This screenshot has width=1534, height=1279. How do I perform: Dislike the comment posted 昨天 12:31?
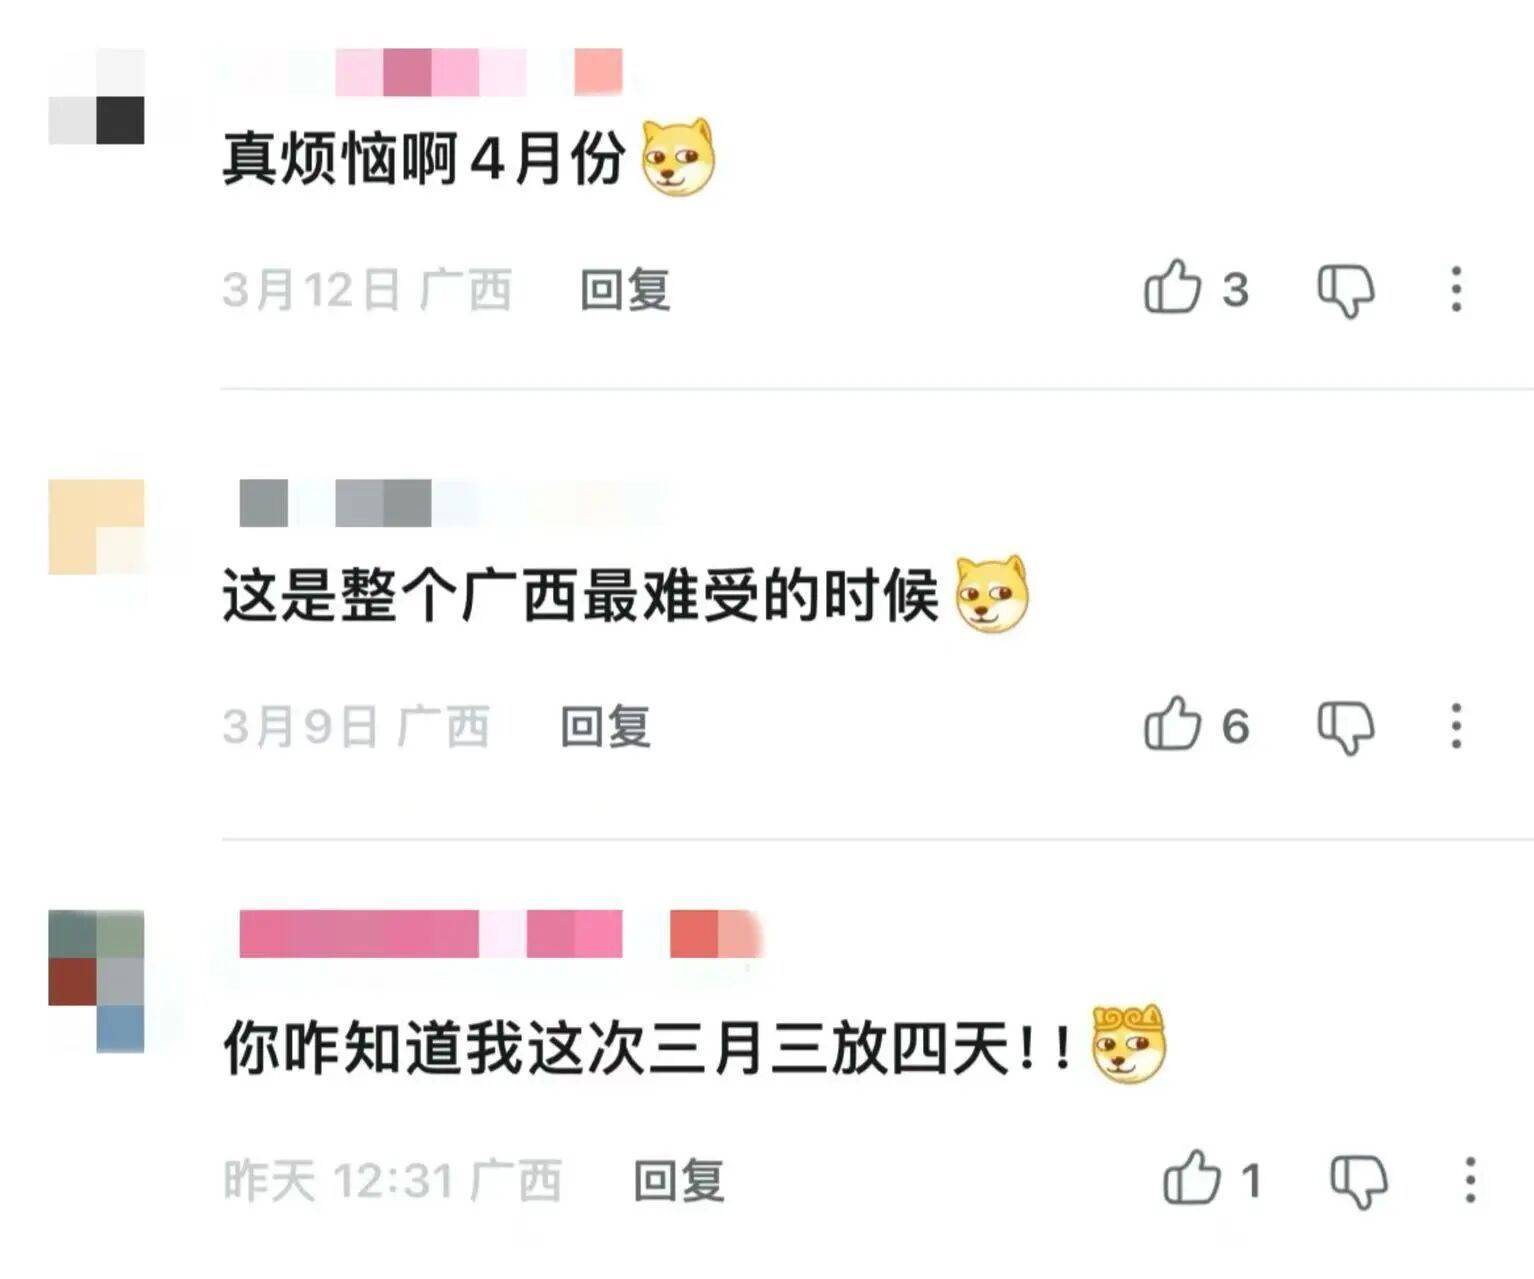(x=1359, y=1181)
